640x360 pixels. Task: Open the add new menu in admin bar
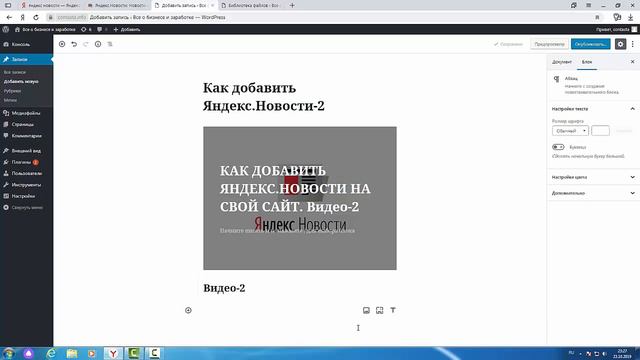pos(127,29)
